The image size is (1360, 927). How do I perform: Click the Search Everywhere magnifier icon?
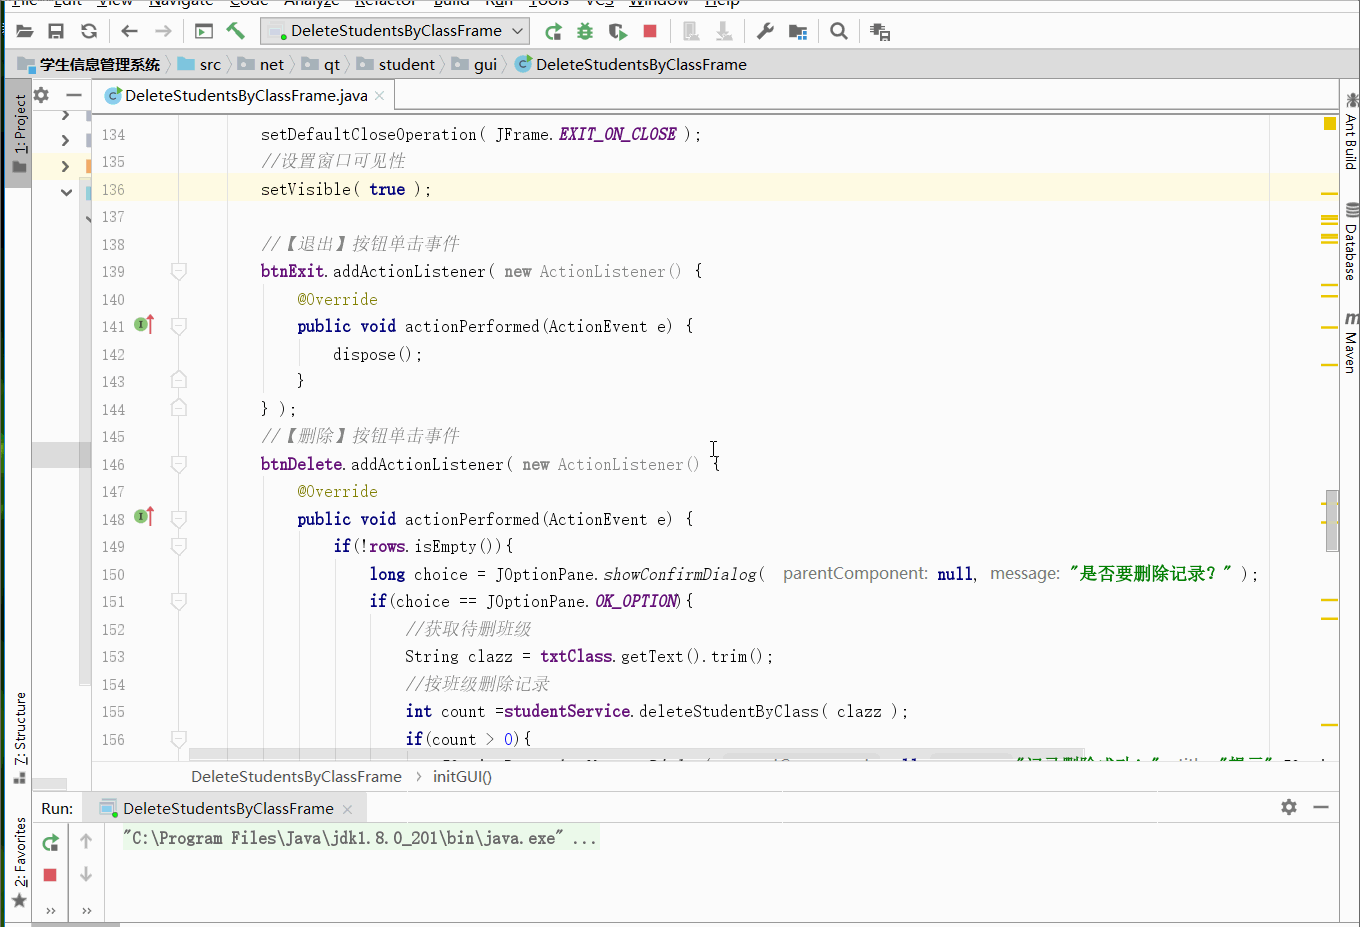(839, 31)
